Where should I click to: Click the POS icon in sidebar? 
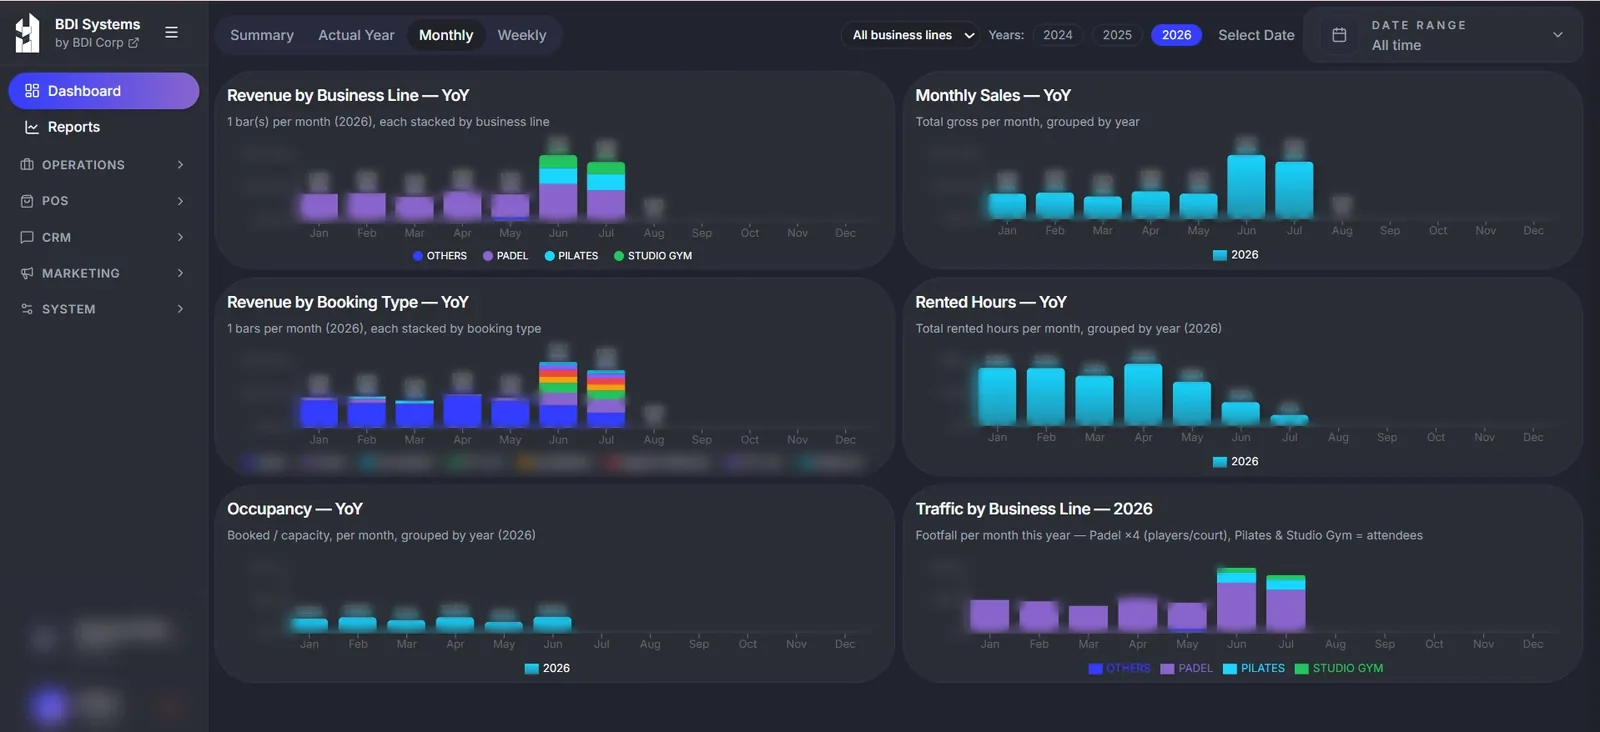[27, 201]
